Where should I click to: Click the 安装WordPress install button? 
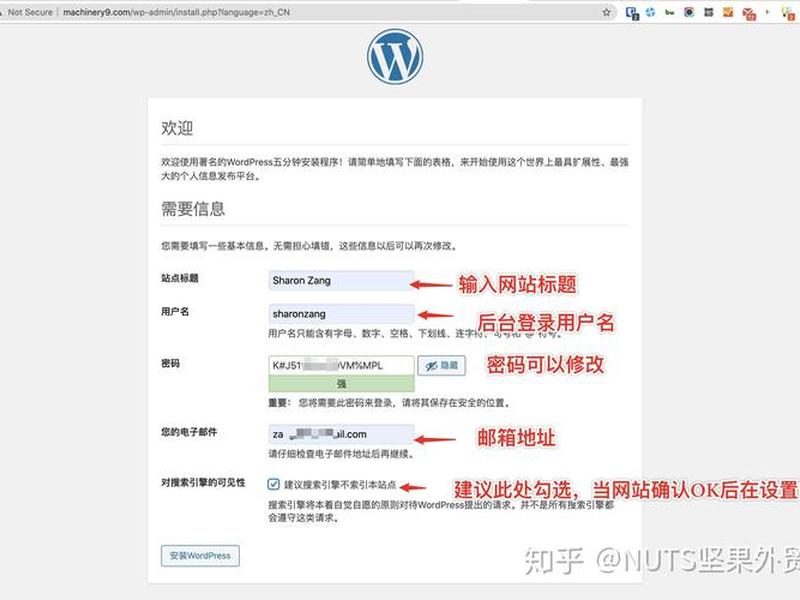coord(200,556)
